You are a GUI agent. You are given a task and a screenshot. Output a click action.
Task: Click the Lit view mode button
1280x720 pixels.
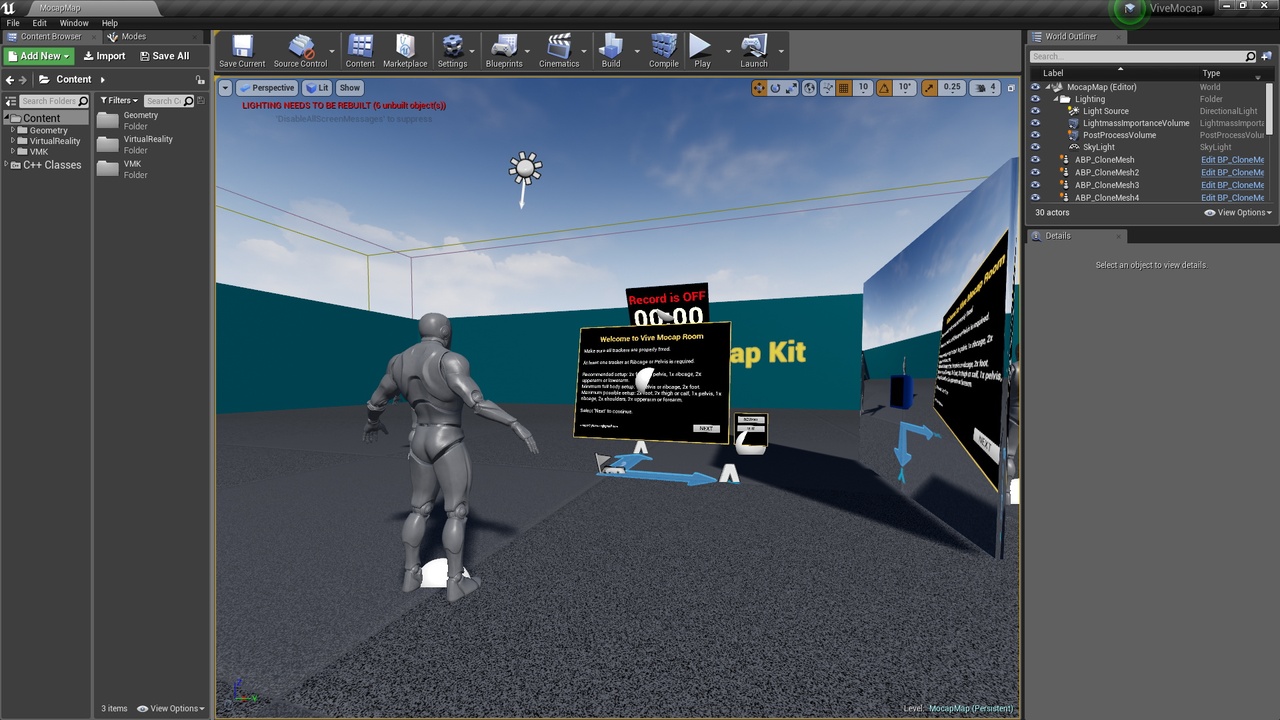coord(317,88)
